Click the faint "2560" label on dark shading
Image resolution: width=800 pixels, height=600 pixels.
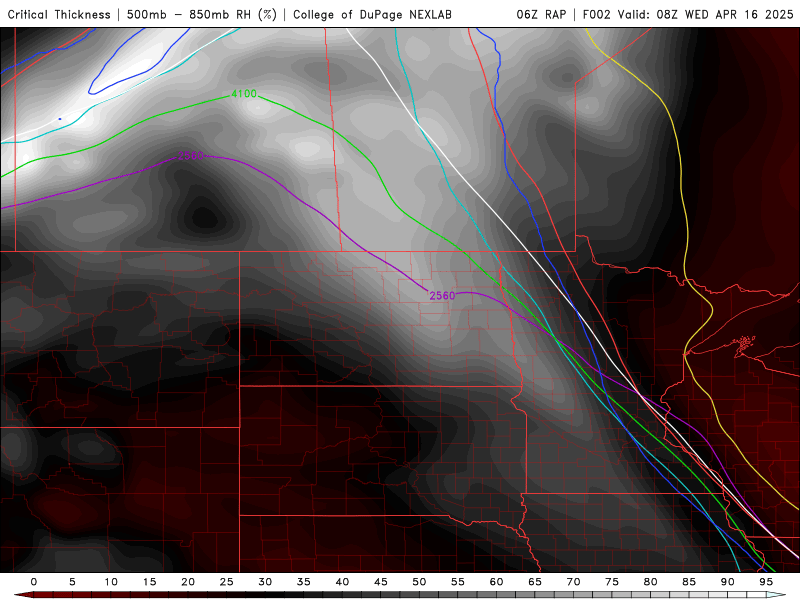(191, 155)
